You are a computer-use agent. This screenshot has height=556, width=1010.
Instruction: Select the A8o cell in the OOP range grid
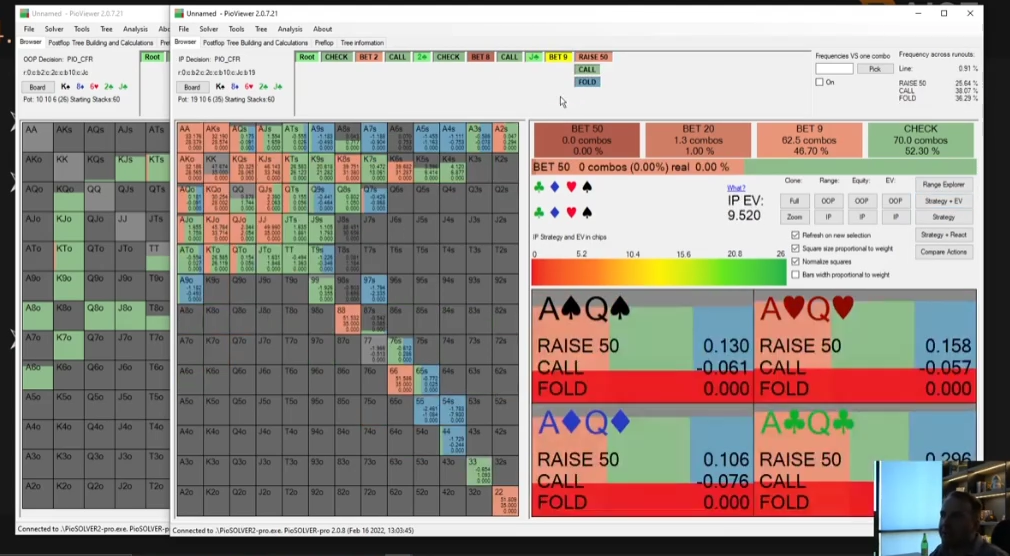pos(37,316)
